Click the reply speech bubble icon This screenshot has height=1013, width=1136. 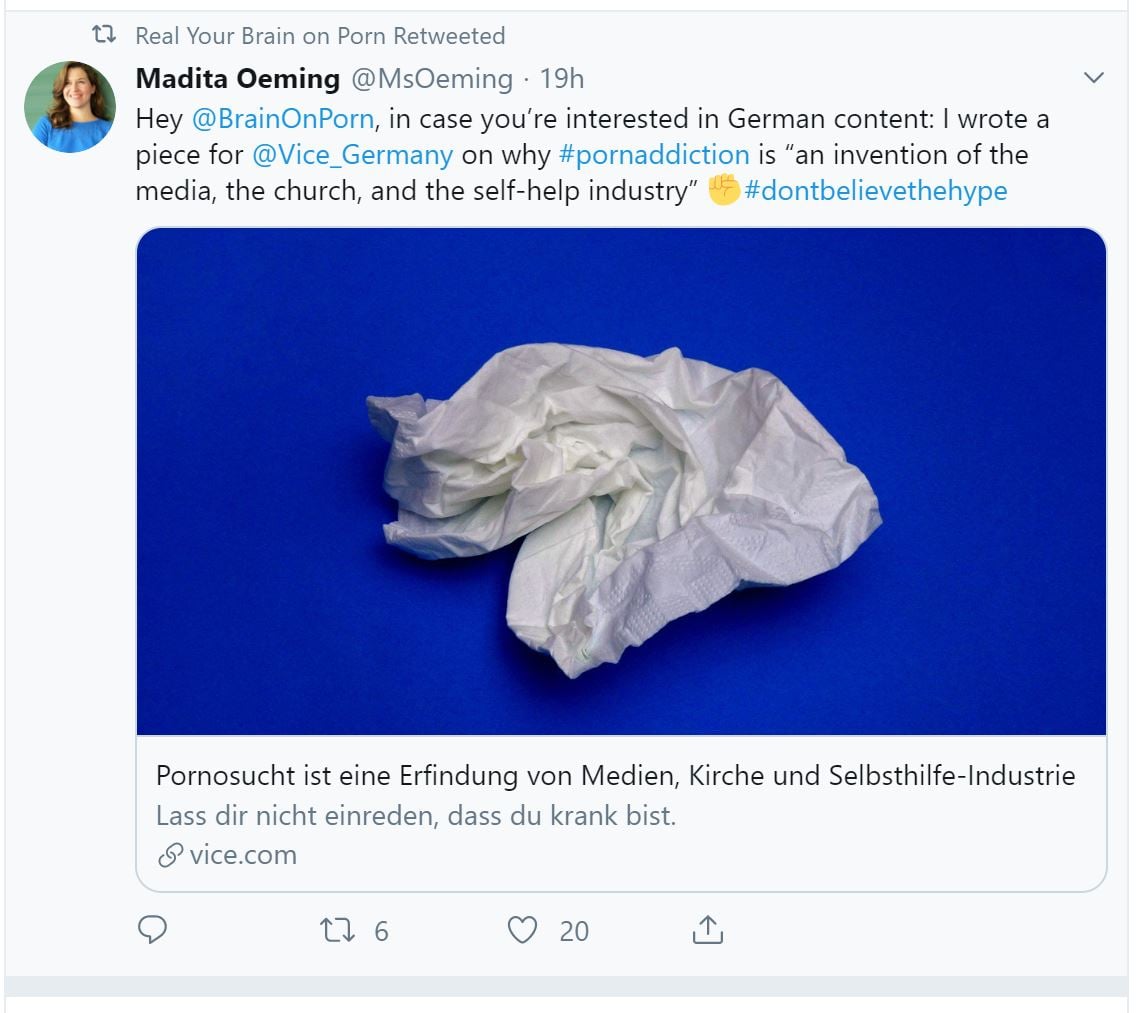point(152,930)
